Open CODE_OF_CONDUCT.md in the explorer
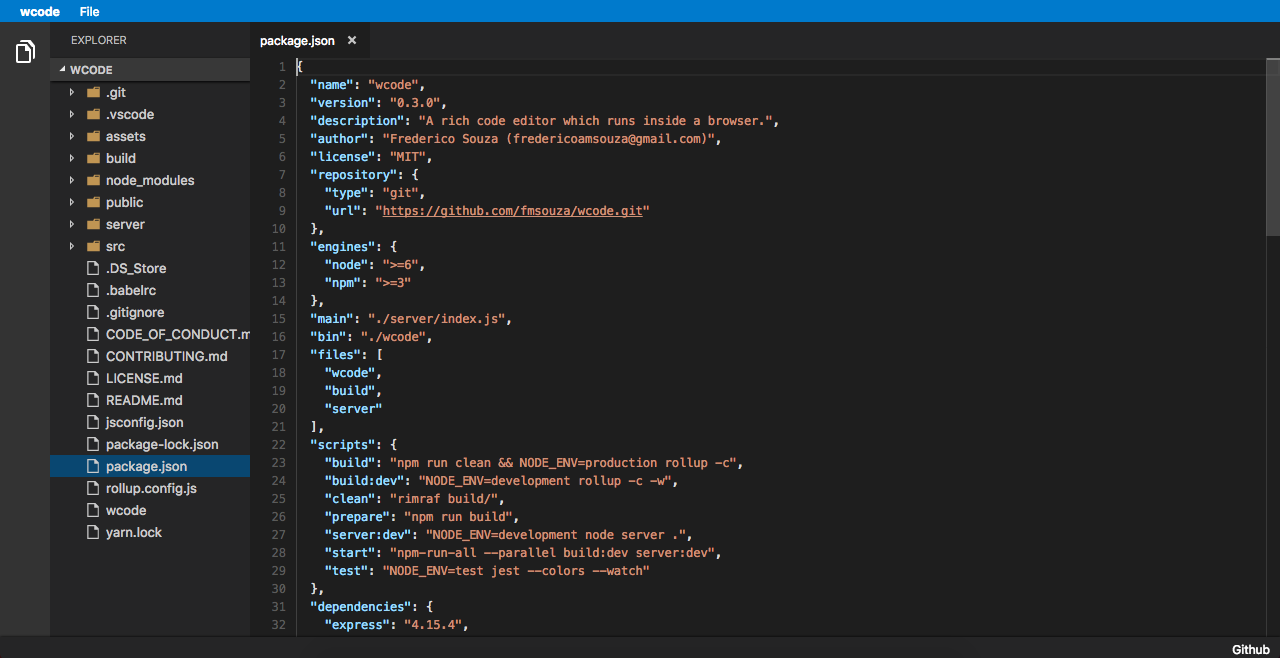 [x=150, y=334]
